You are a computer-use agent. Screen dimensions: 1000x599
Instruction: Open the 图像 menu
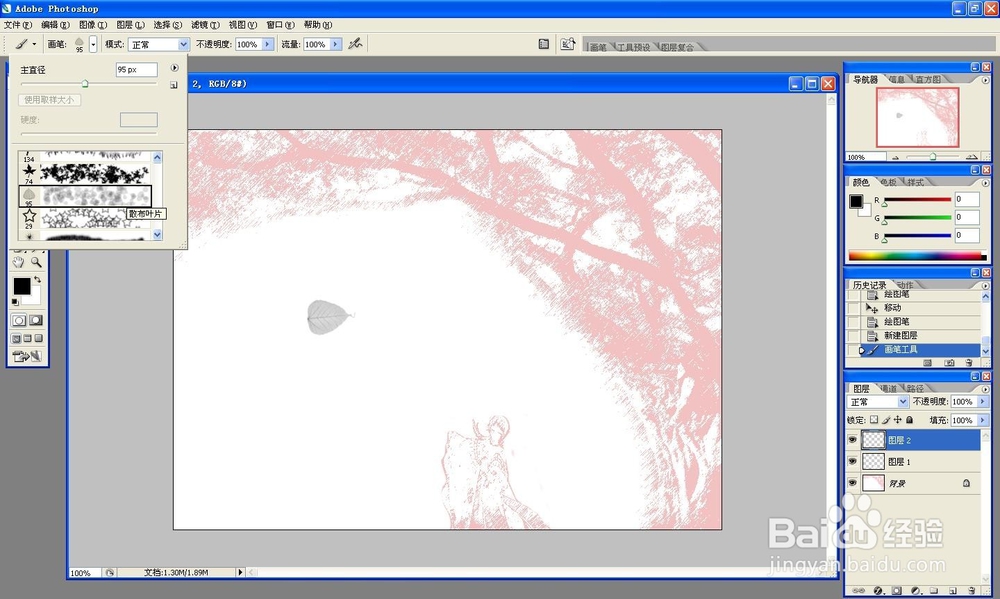click(x=92, y=25)
